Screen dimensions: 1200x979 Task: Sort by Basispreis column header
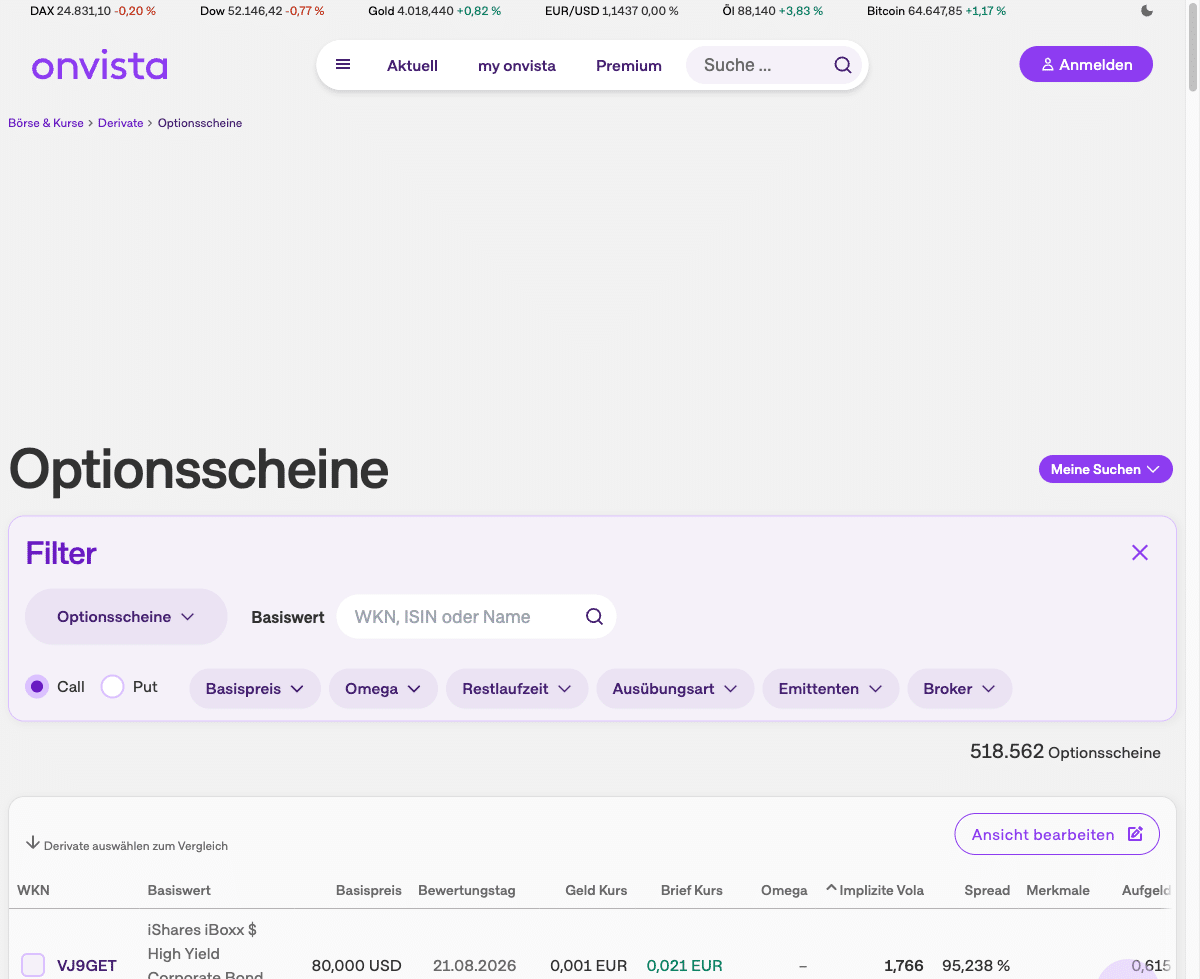(x=369, y=890)
